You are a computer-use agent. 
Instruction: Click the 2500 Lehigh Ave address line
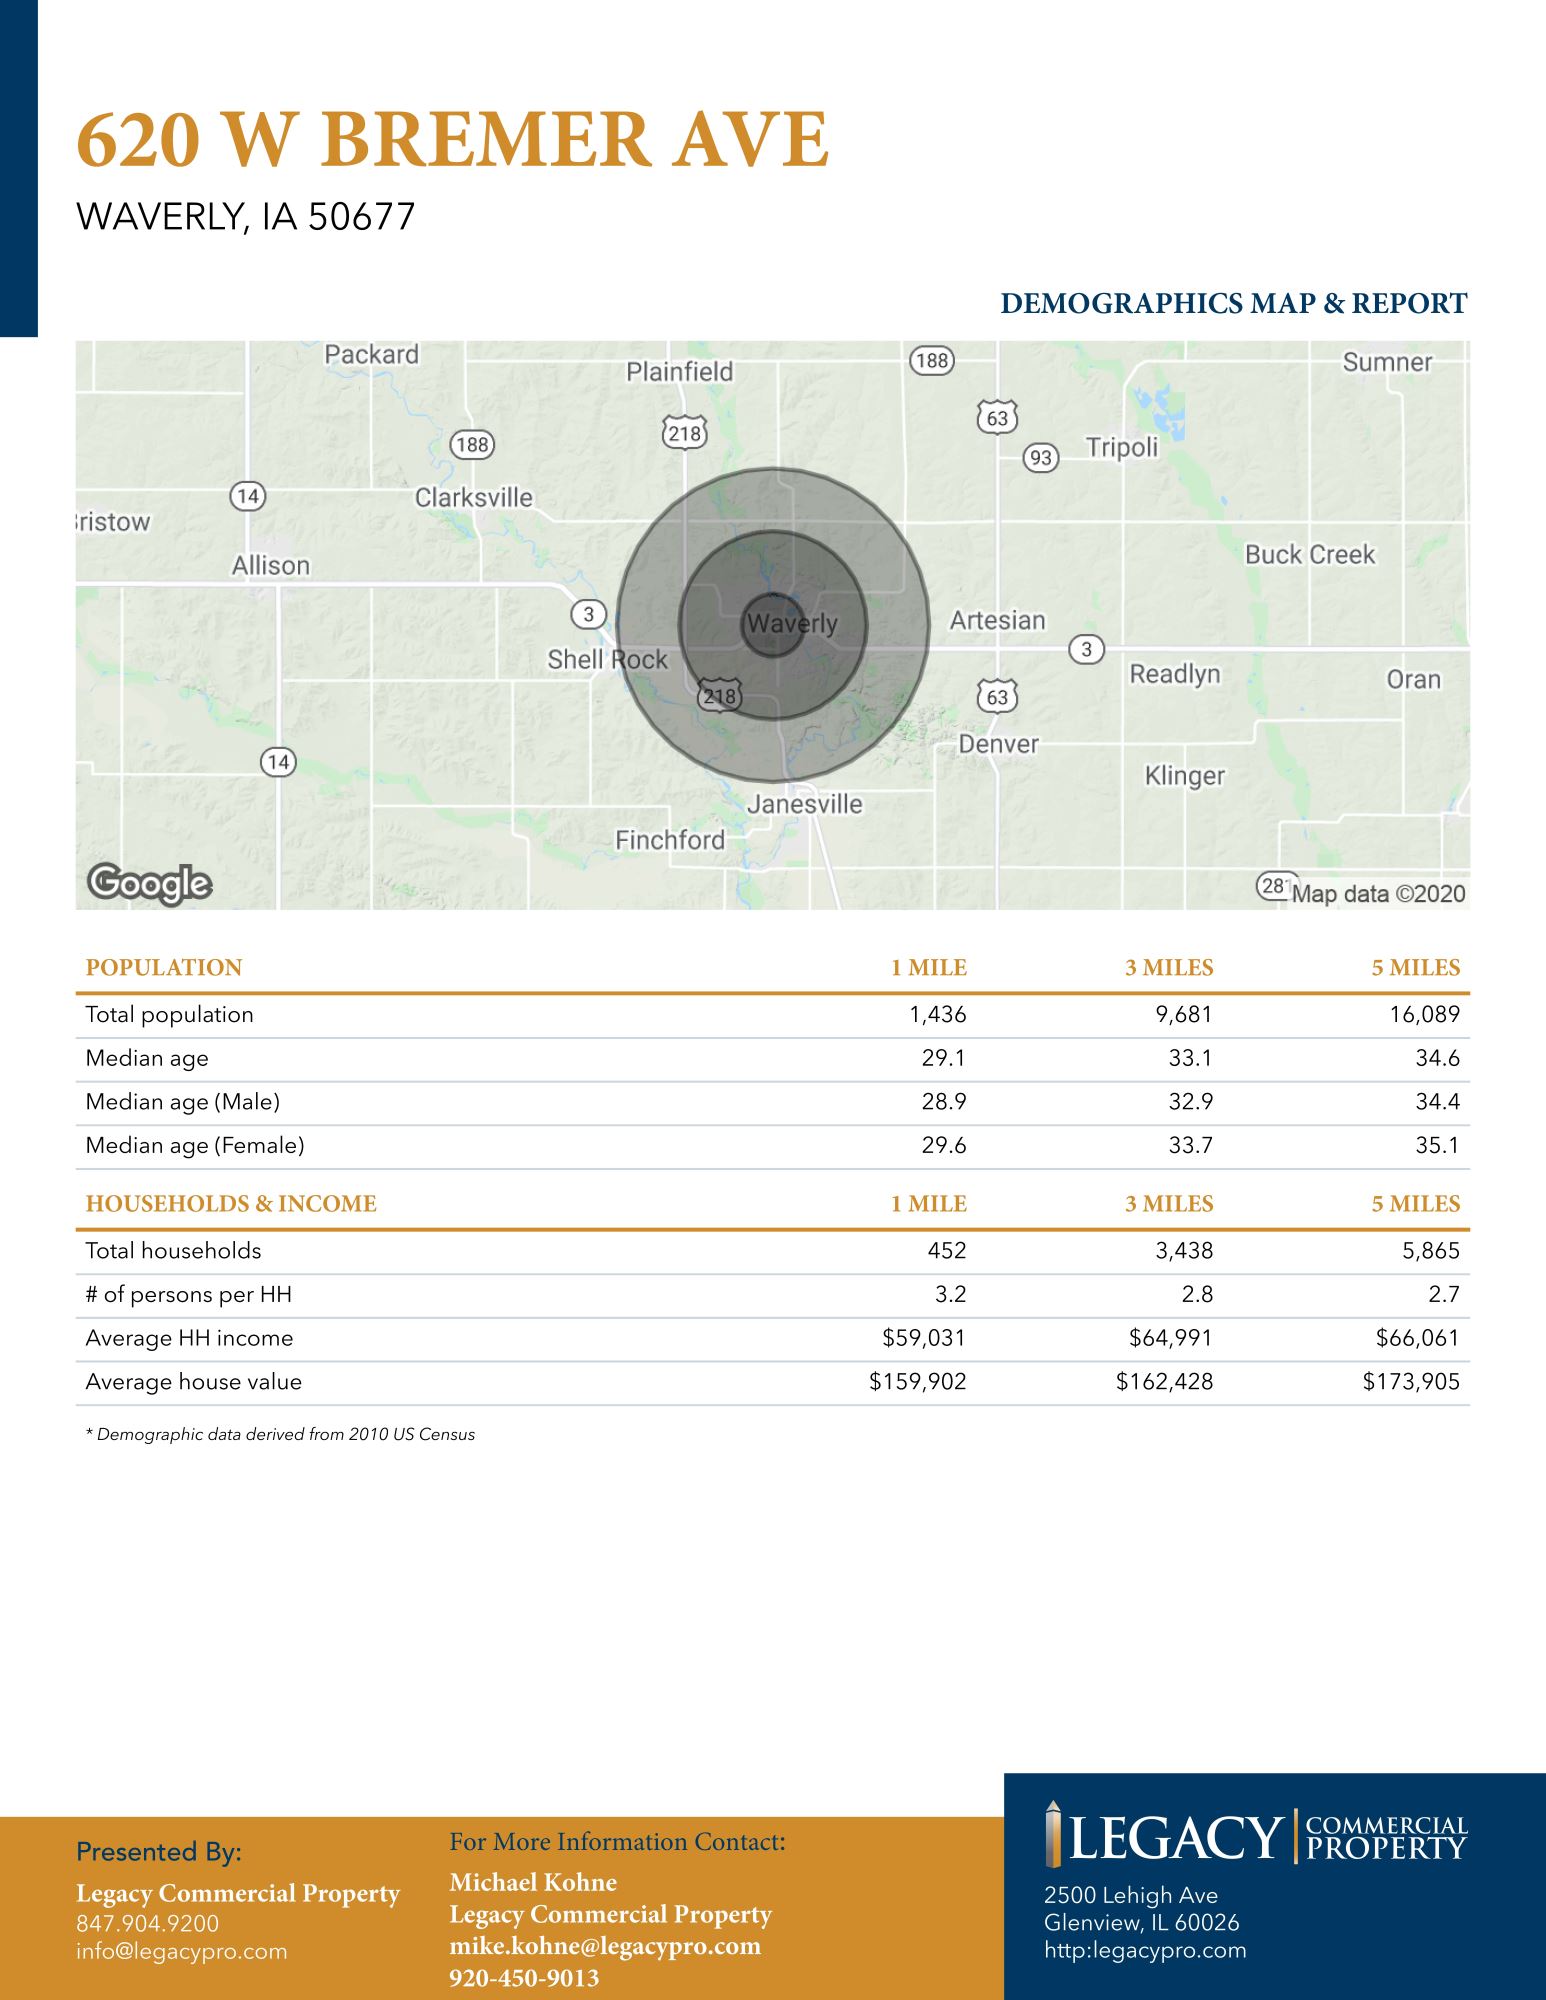(1131, 1896)
